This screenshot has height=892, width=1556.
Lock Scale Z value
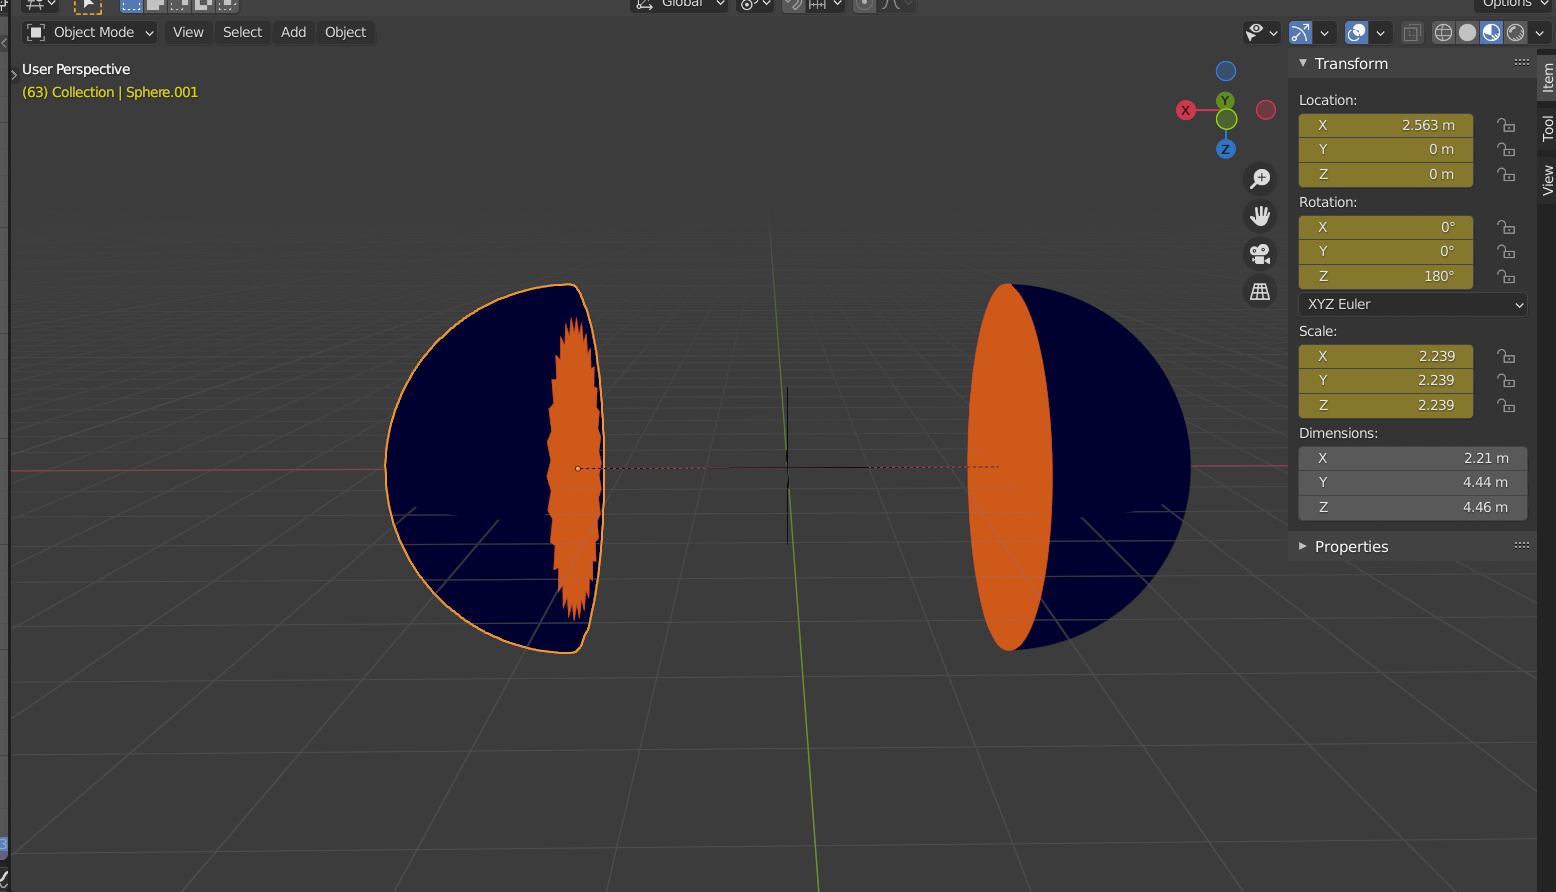point(1506,405)
